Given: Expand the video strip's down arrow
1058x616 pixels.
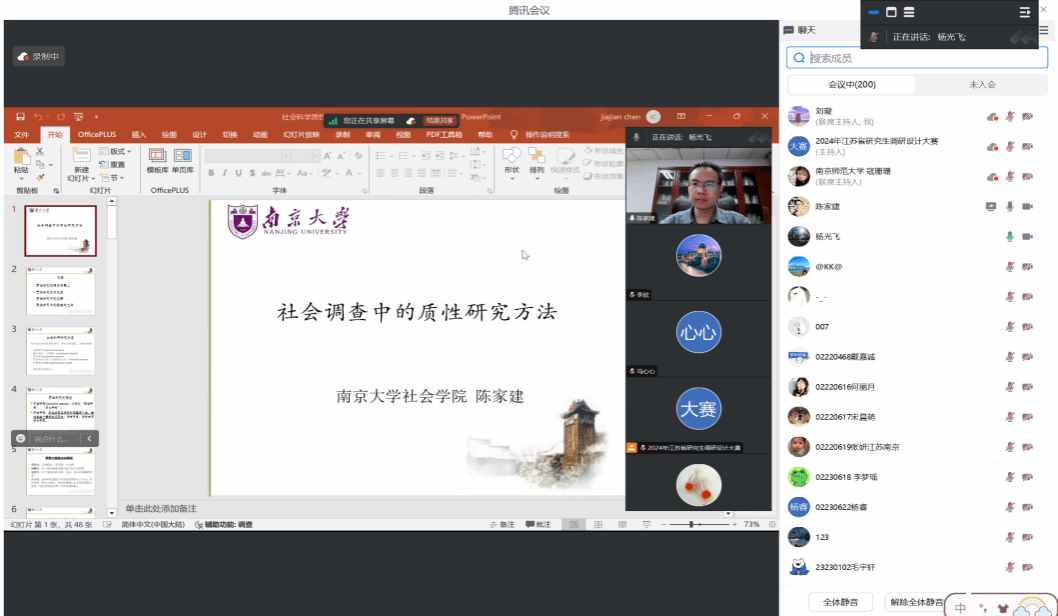Looking at the screenshot, I should pyautogui.click(x=728, y=514).
